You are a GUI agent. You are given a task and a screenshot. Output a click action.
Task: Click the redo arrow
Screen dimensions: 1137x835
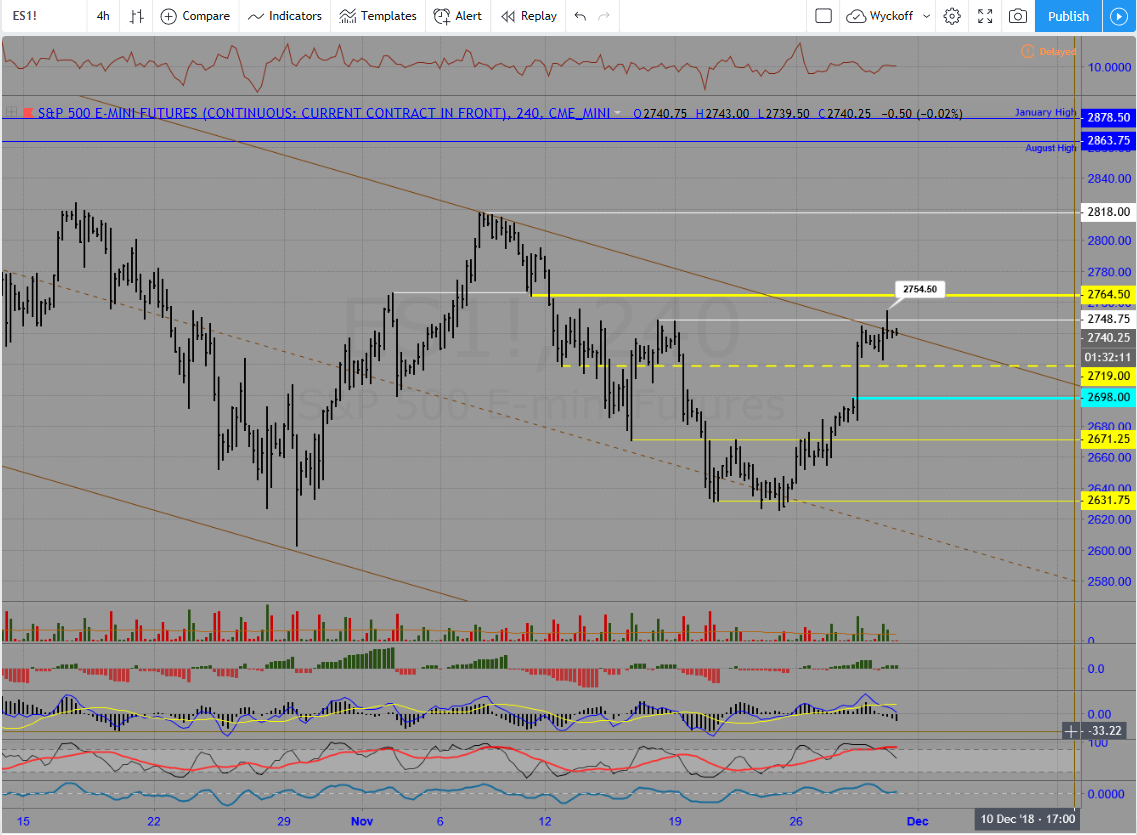[603, 16]
